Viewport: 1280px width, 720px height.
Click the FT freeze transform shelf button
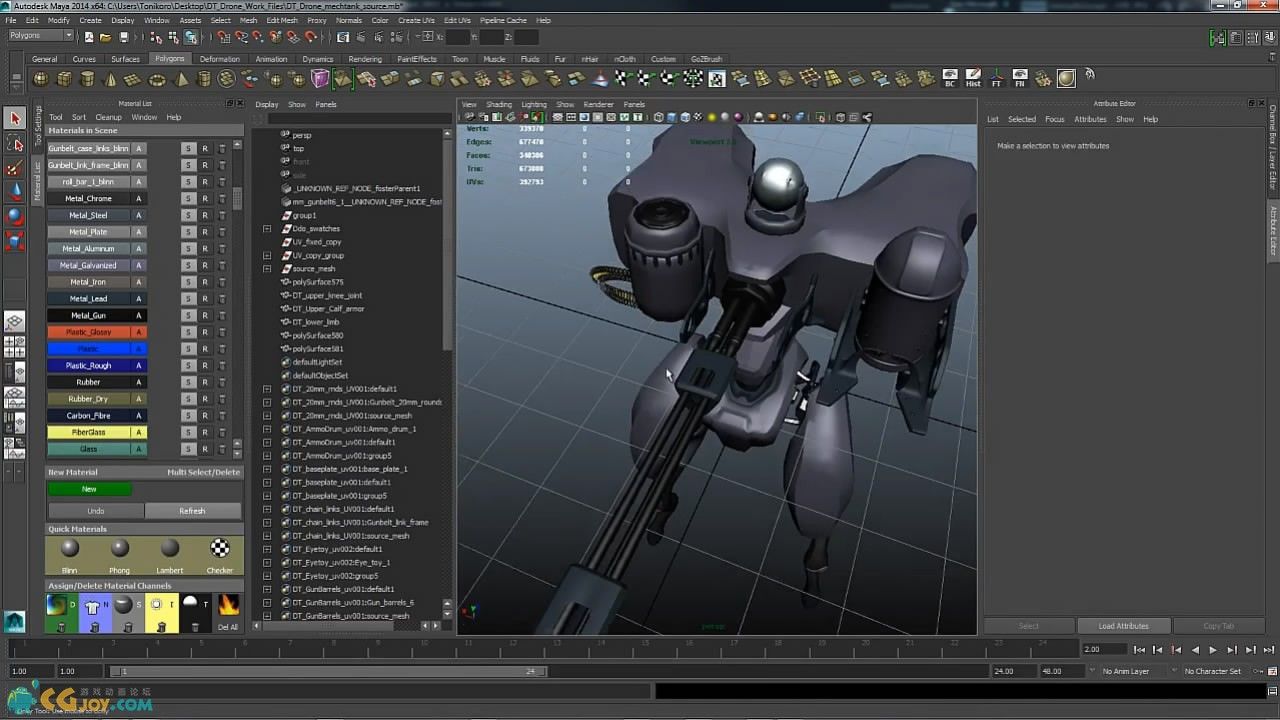[x=996, y=78]
